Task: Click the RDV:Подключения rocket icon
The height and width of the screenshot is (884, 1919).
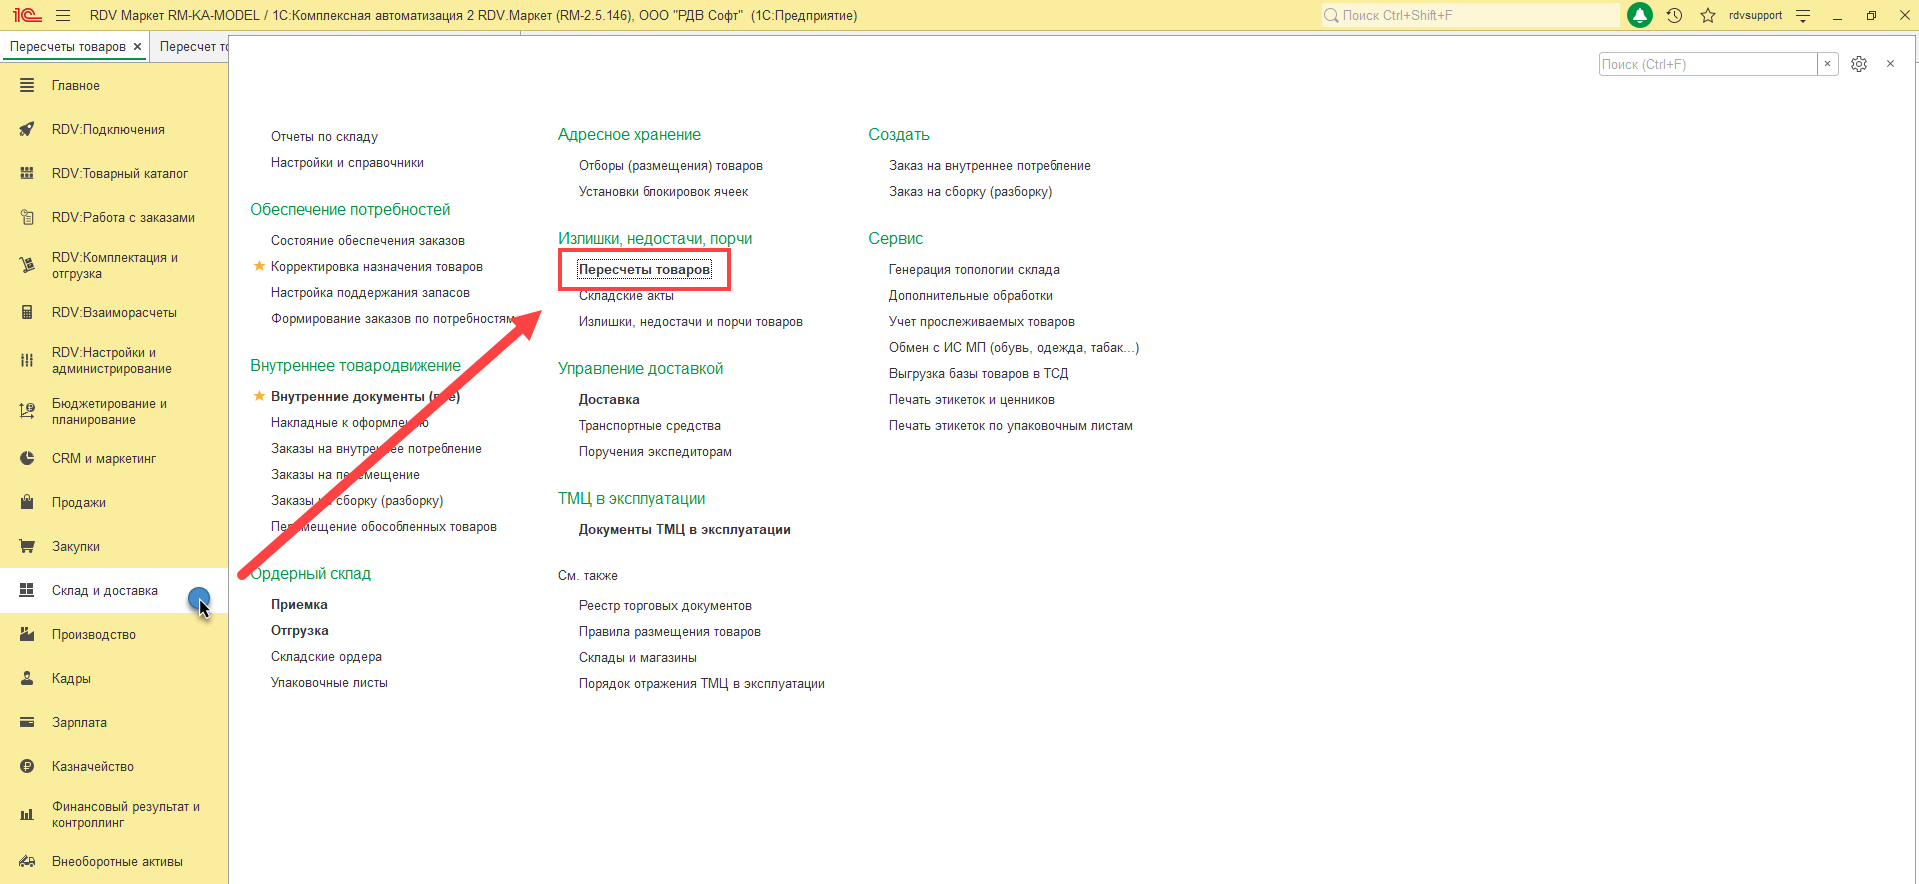Action: point(27,130)
